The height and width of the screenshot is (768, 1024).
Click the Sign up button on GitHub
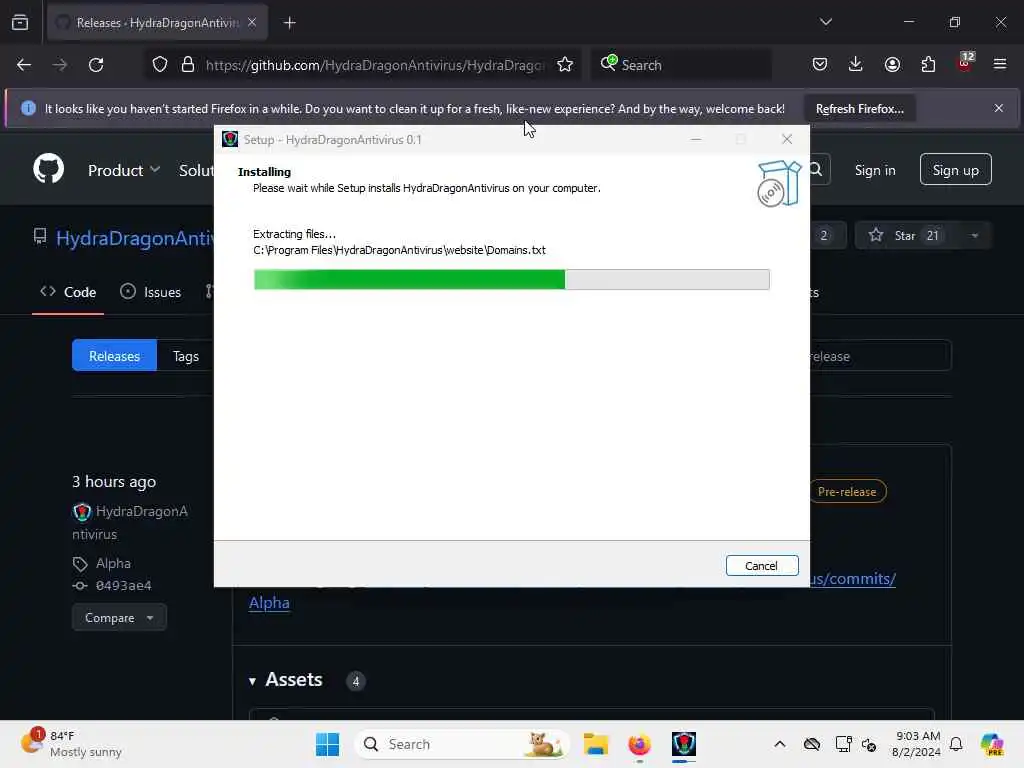click(955, 170)
